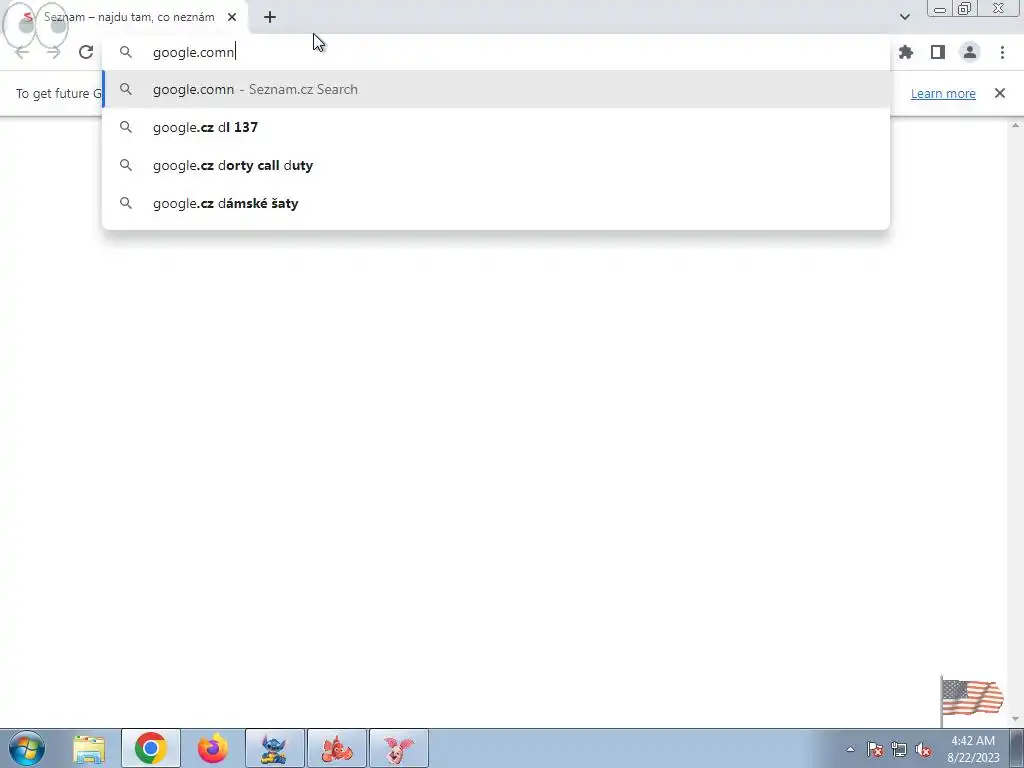The image size is (1024, 768).
Task: Open muted volume tray icon
Action: point(923,749)
